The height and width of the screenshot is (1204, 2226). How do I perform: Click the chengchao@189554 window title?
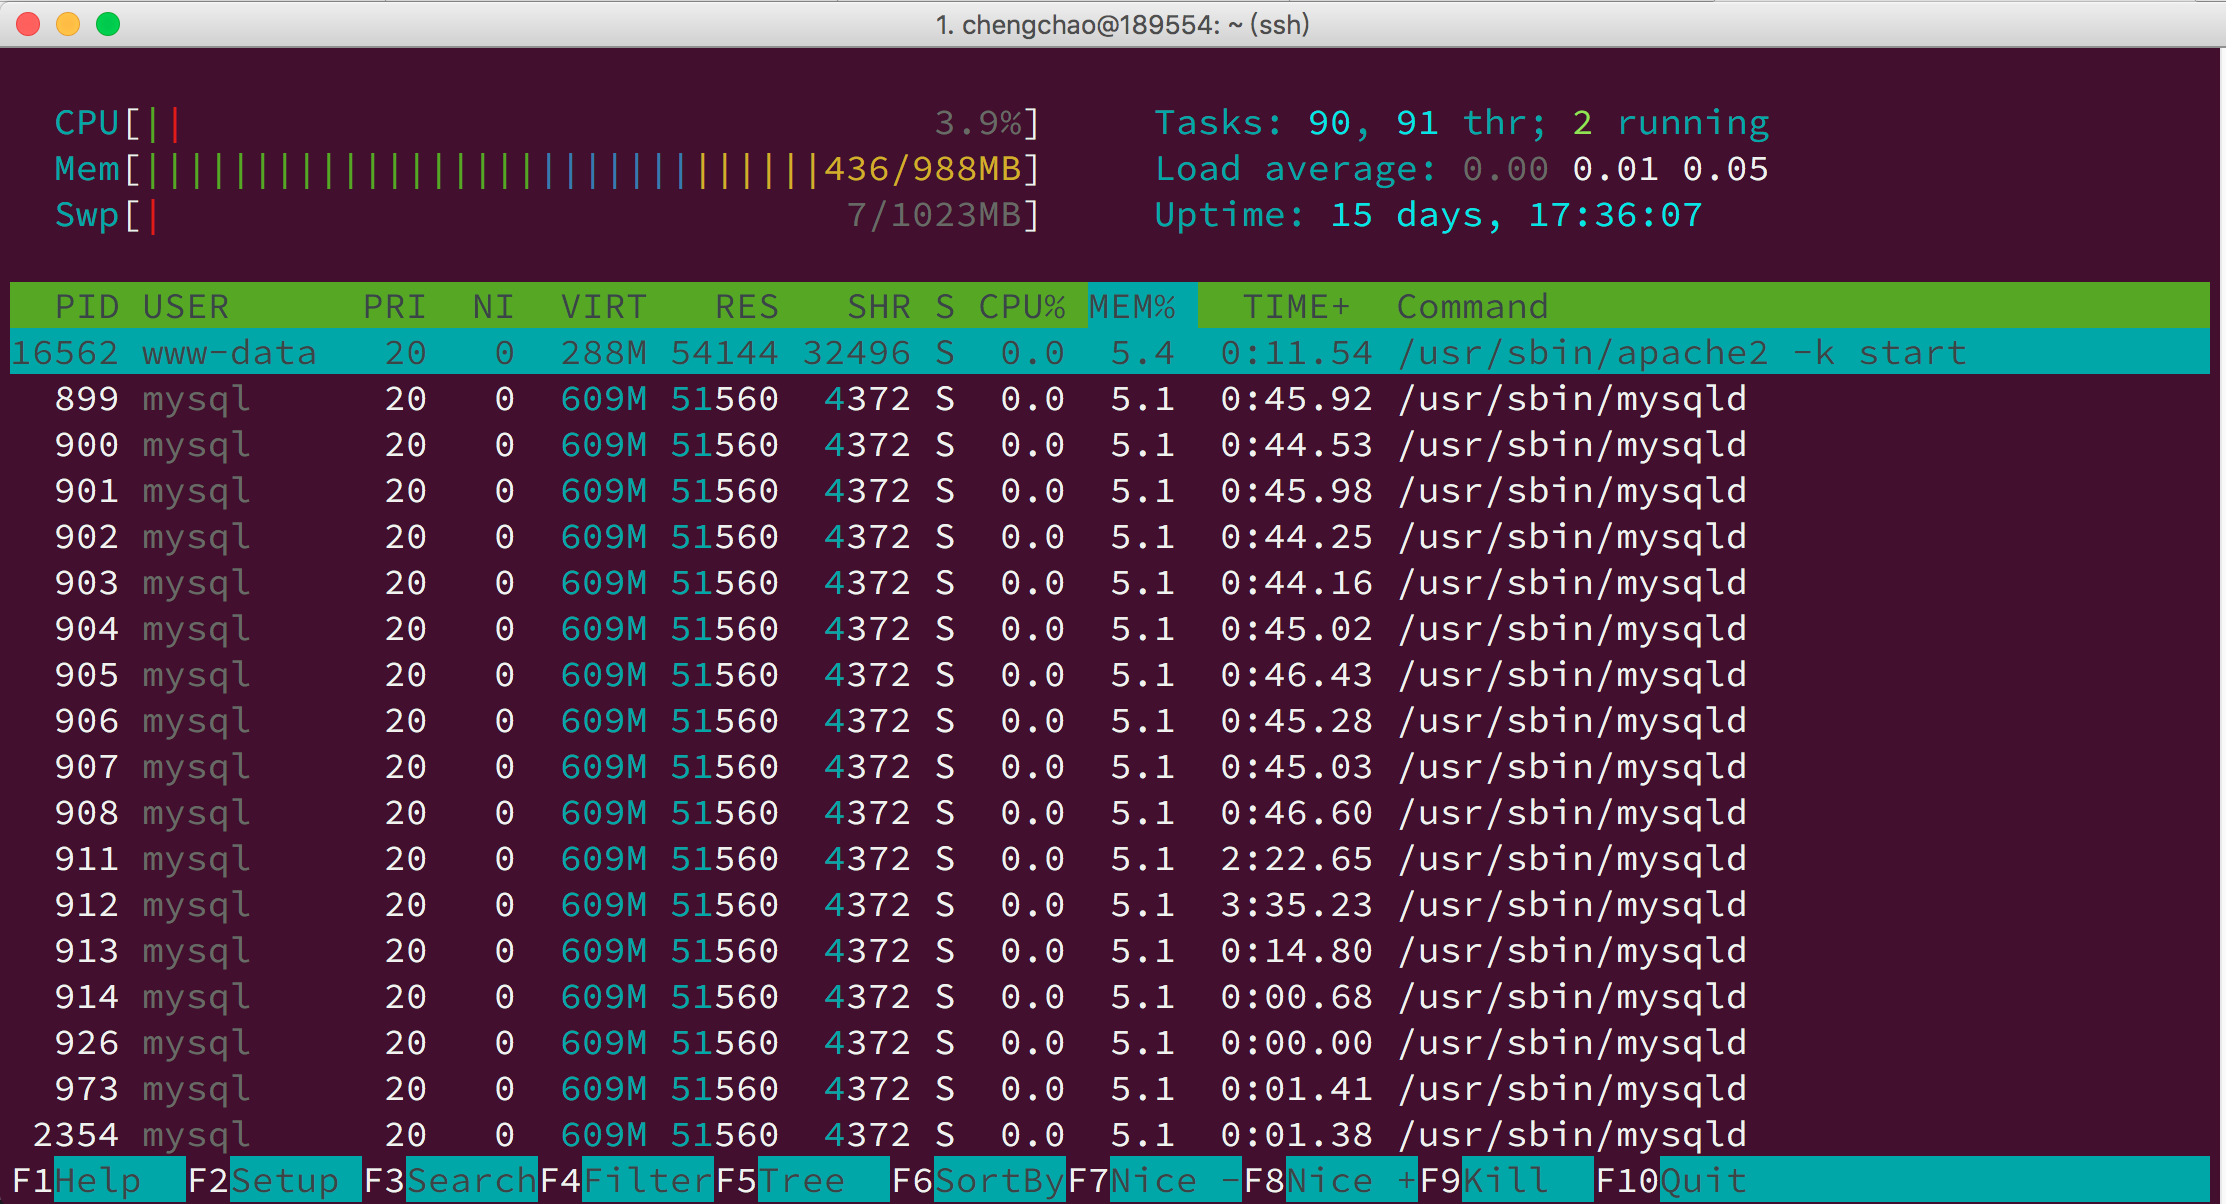(1123, 24)
